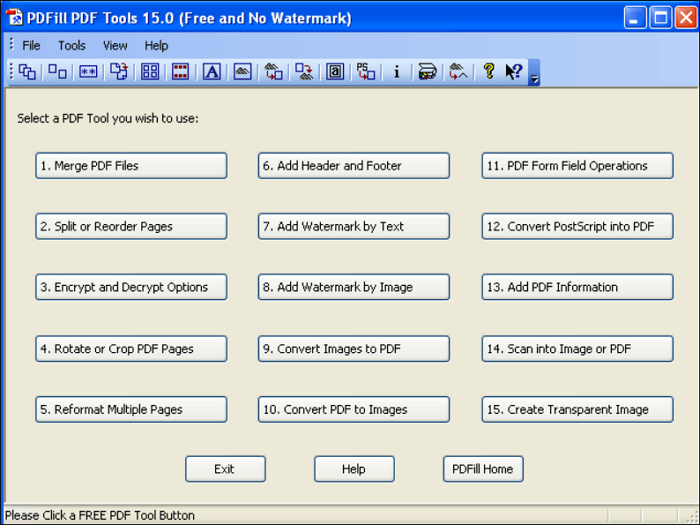700x525 pixels.
Task: Click the Transparent Image toolbar icon
Action: (458, 71)
